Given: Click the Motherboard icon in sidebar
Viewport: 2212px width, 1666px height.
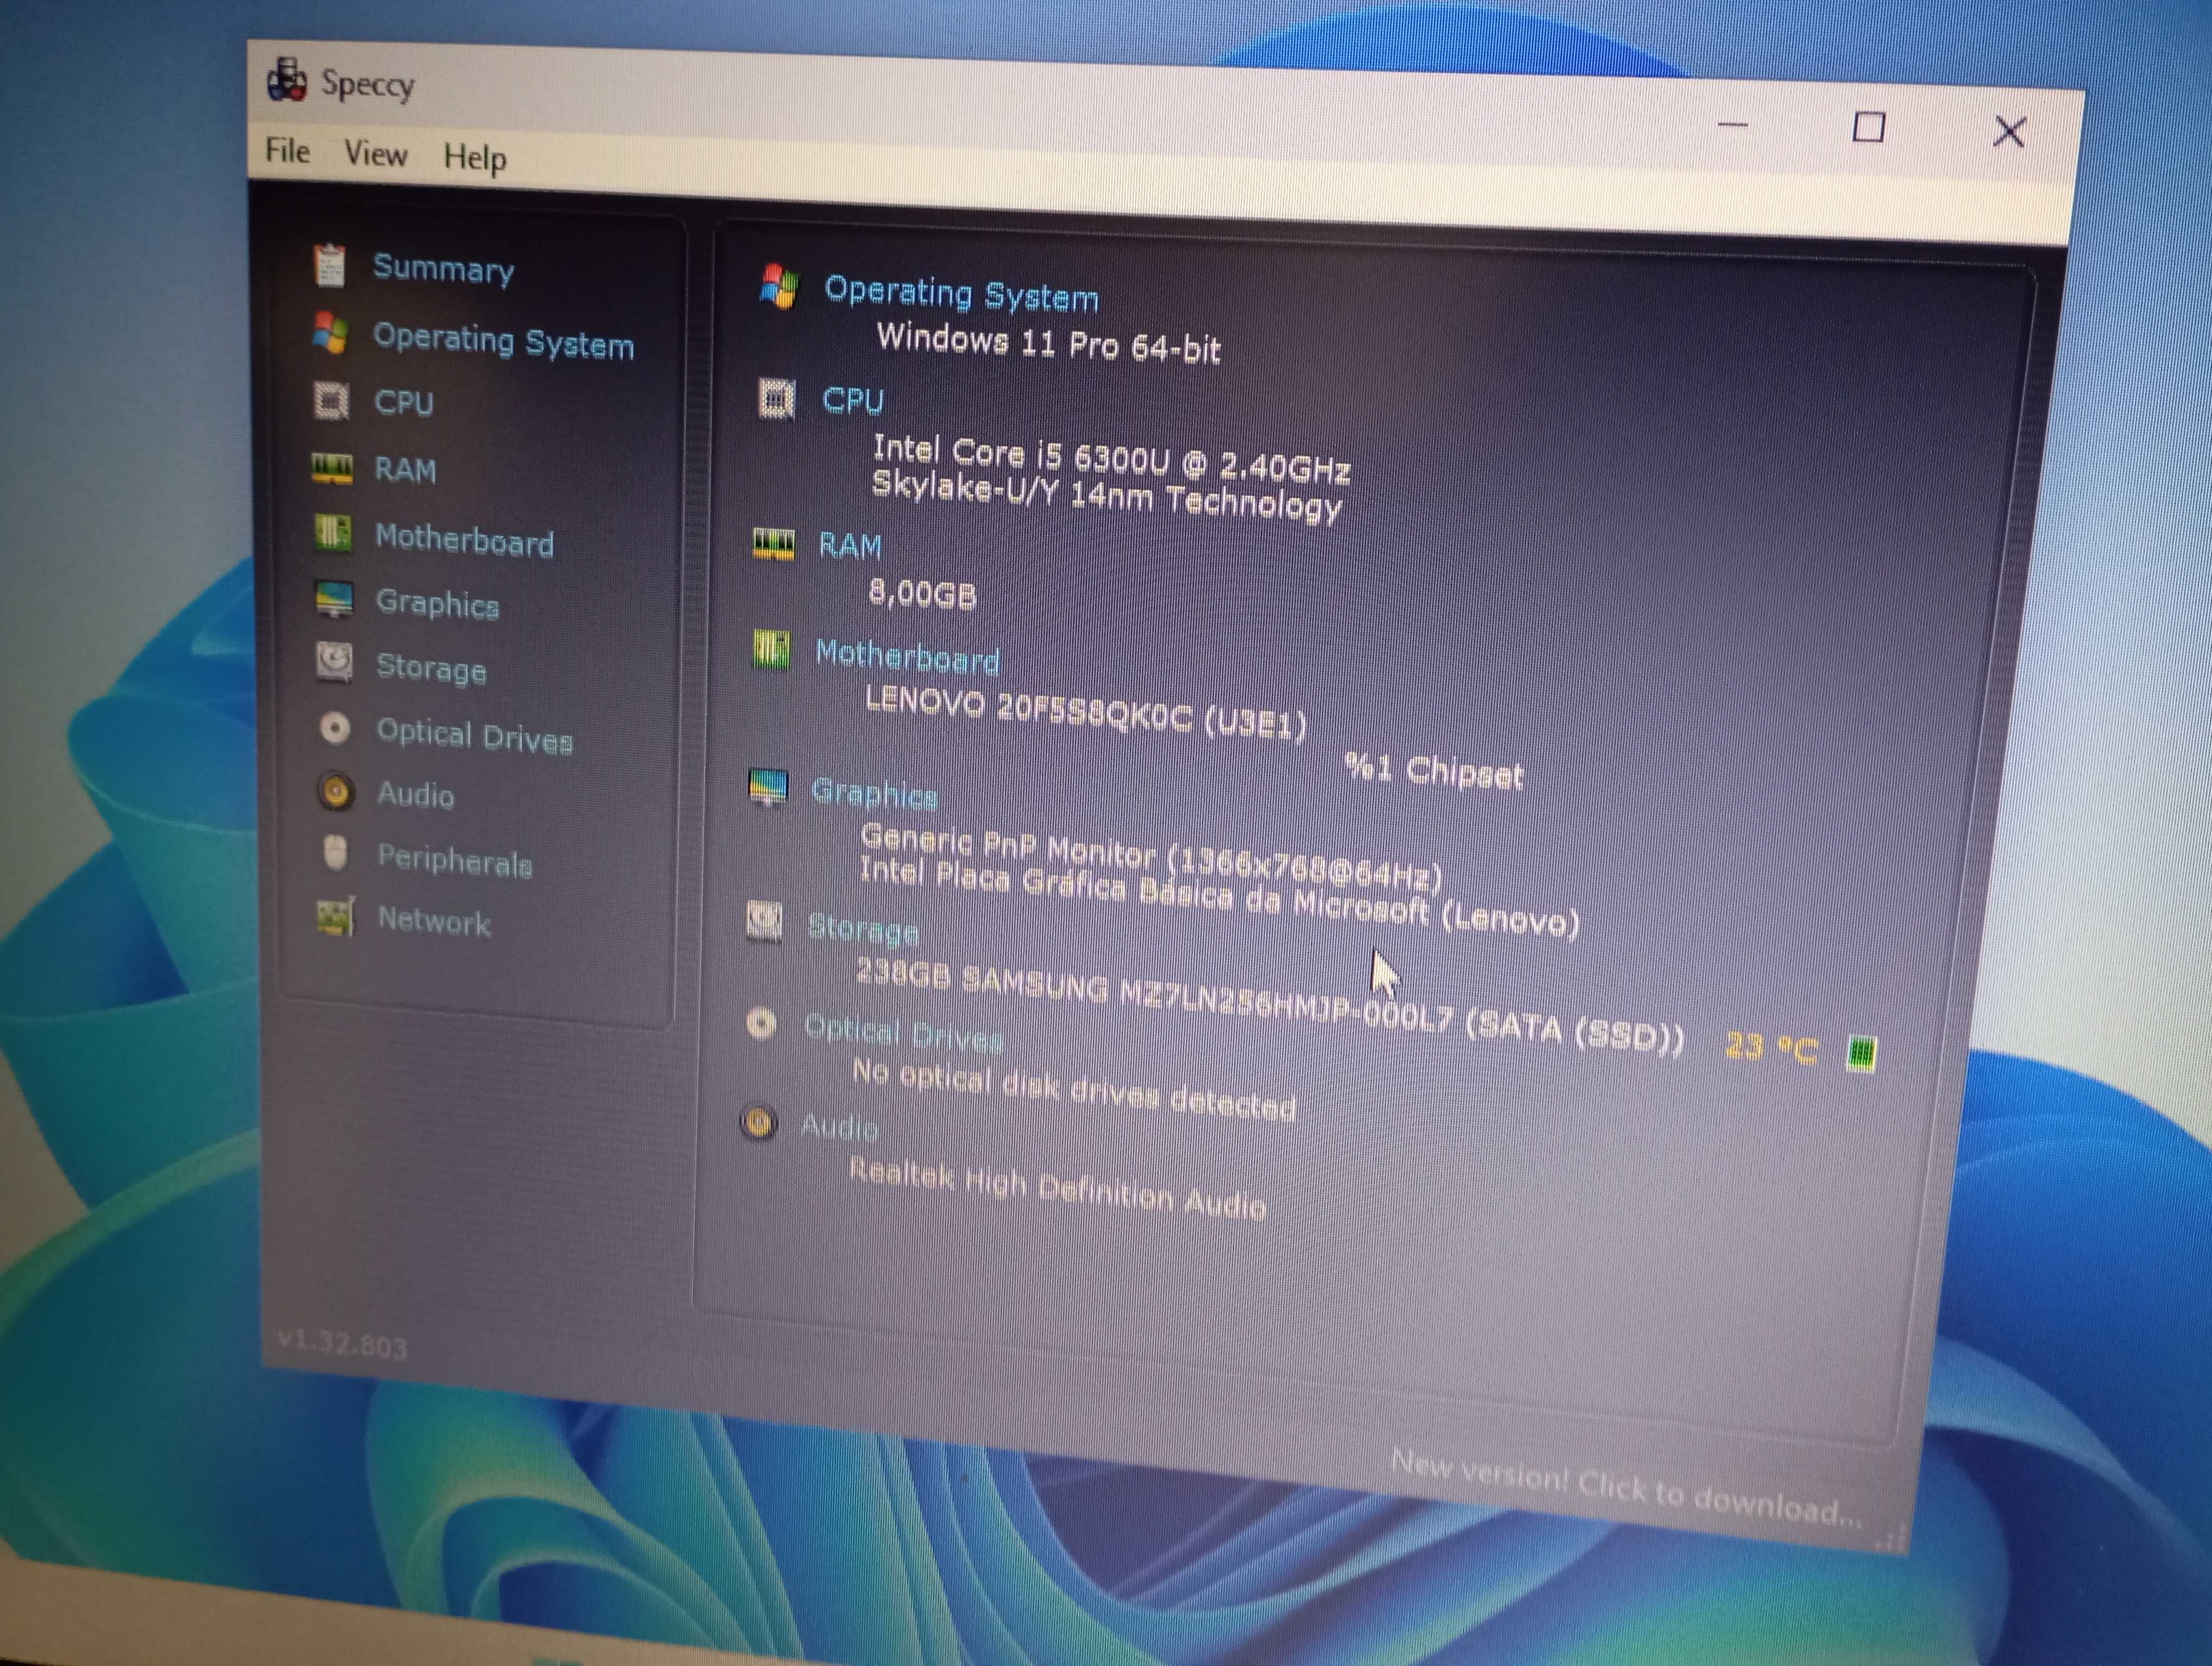Looking at the screenshot, I should point(332,534).
